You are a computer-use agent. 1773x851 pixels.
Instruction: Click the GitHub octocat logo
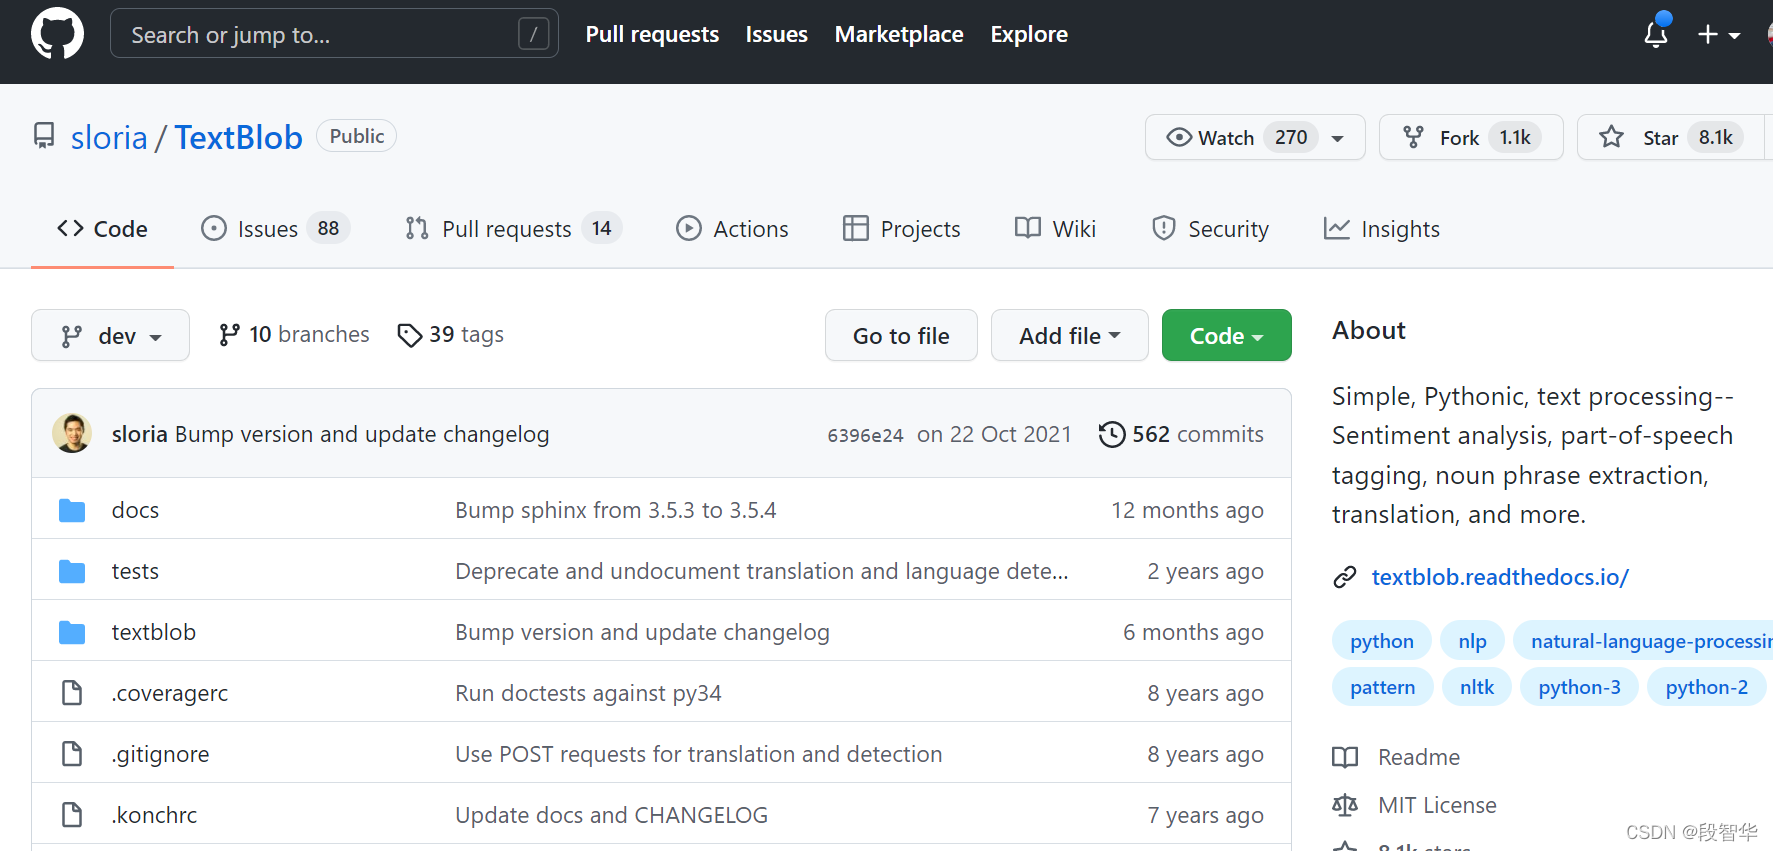click(x=57, y=34)
